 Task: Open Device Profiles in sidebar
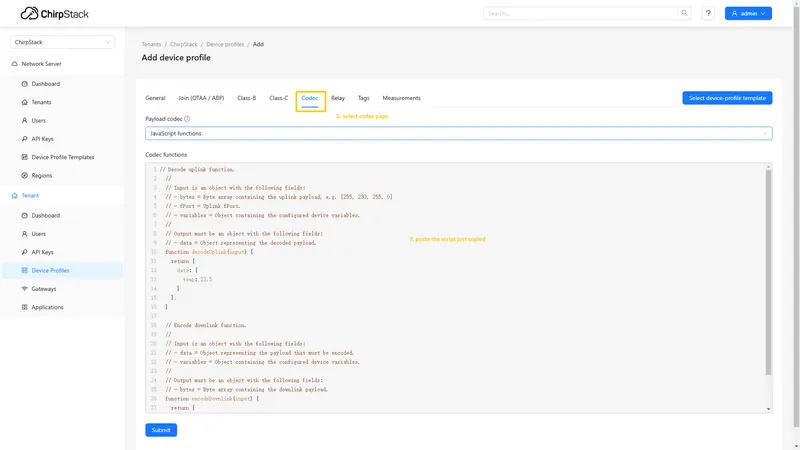pyautogui.click(x=50, y=270)
